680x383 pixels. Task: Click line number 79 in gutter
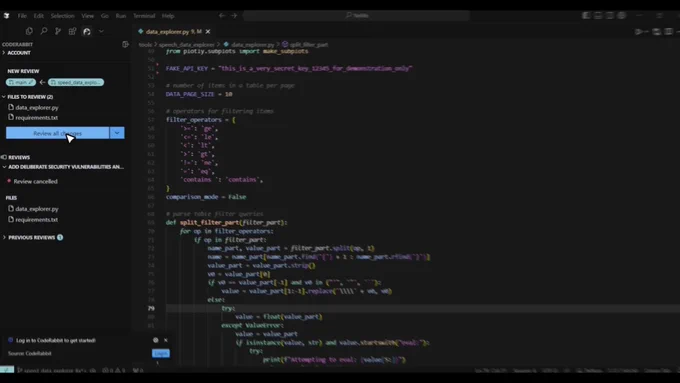pyautogui.click(x=151, y=308)
